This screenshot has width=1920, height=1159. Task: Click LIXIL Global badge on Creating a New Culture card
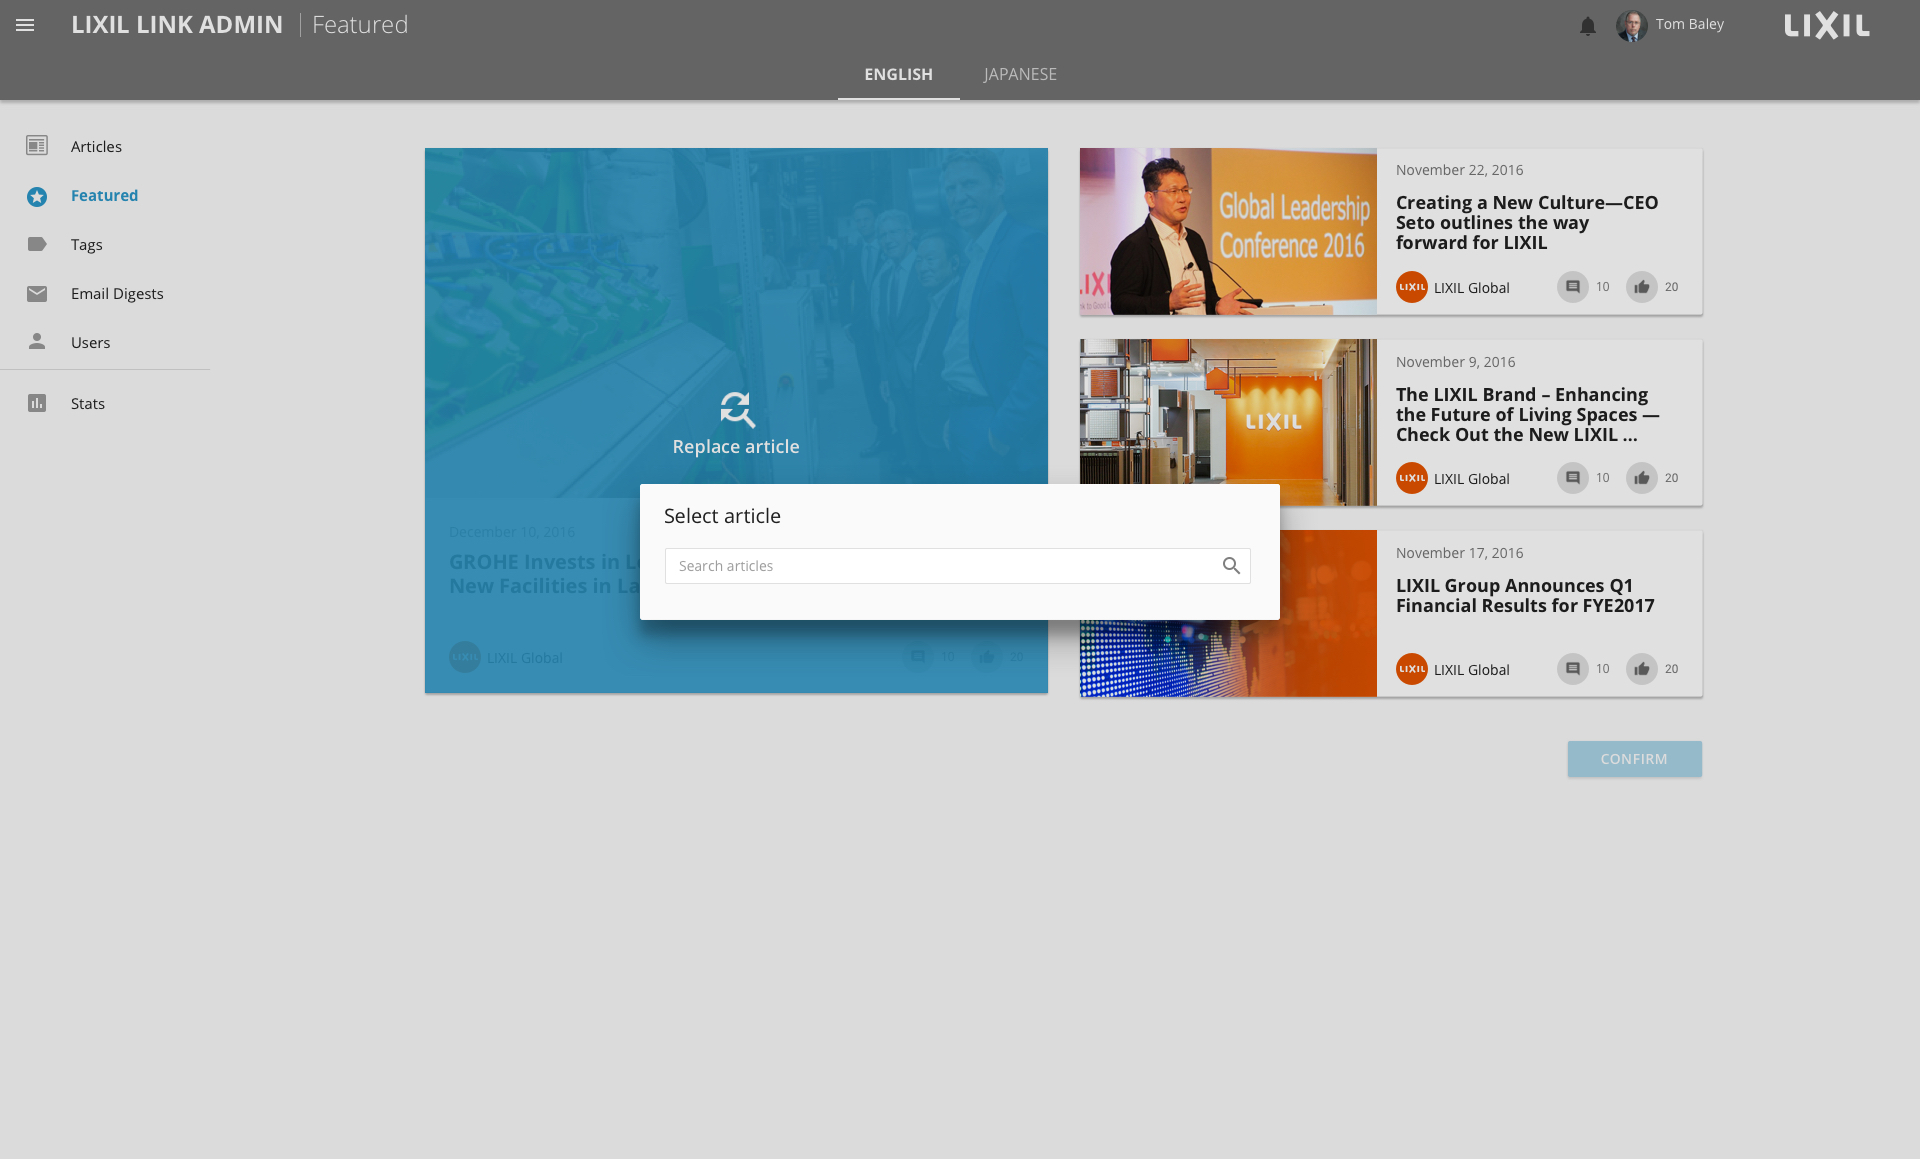pyautogui.click(x=1412, y=287)
